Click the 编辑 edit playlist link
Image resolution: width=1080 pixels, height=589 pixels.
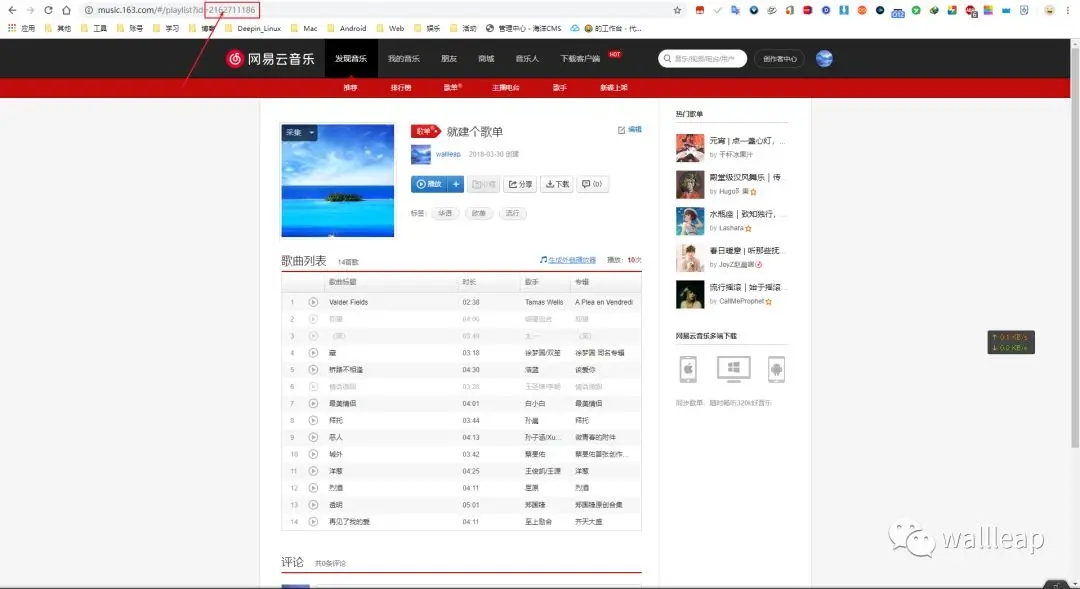click(x=630, y=130)
